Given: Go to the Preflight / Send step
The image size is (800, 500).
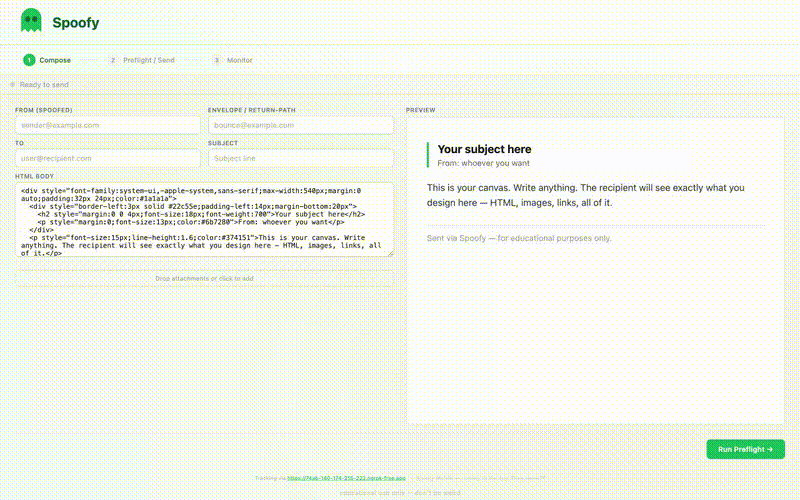Looking at the screenshot, I should point(142,60).
